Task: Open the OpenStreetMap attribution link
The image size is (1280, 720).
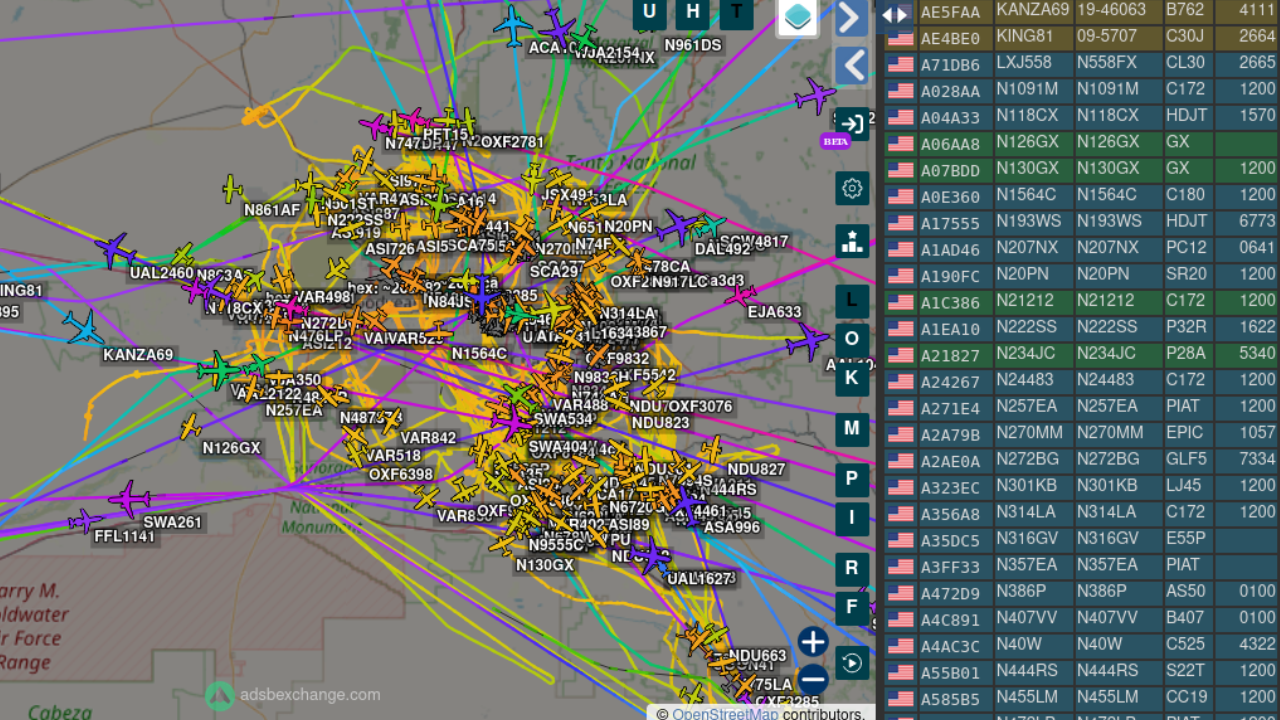Action: click(x=724, y=713)
